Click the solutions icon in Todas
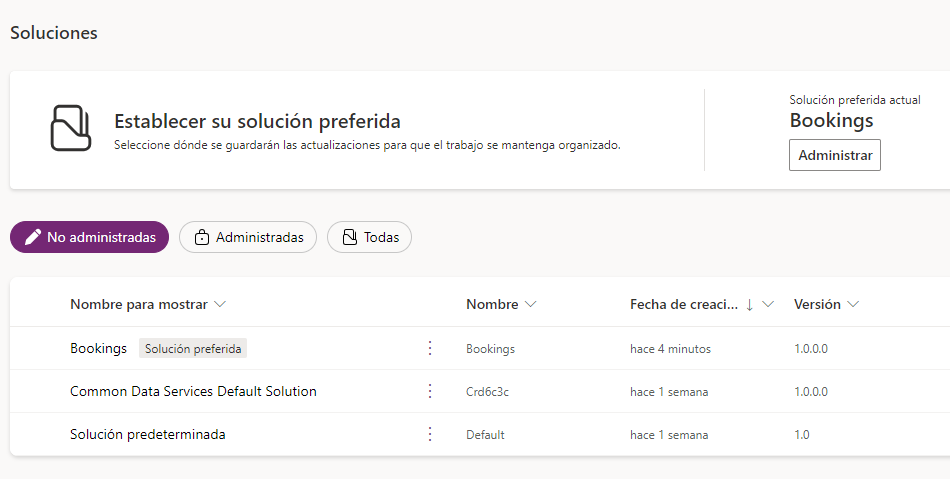The height and width of the screenshot is (479, 950). coord(349,237)
